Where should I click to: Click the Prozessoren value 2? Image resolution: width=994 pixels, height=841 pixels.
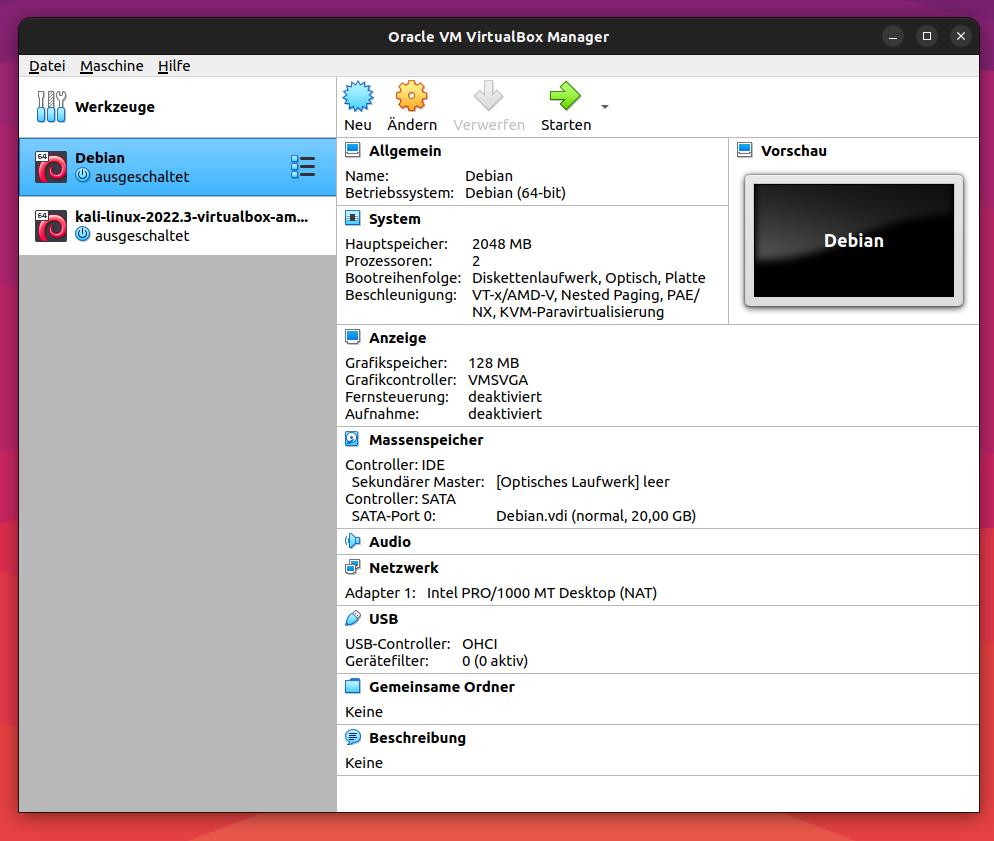pos(476,261)
